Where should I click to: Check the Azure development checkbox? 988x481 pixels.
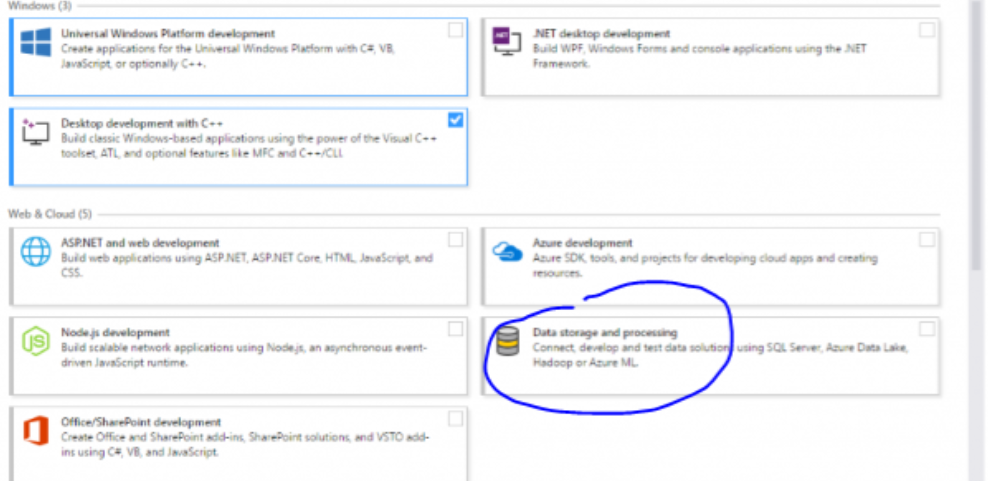click(926, 239)
